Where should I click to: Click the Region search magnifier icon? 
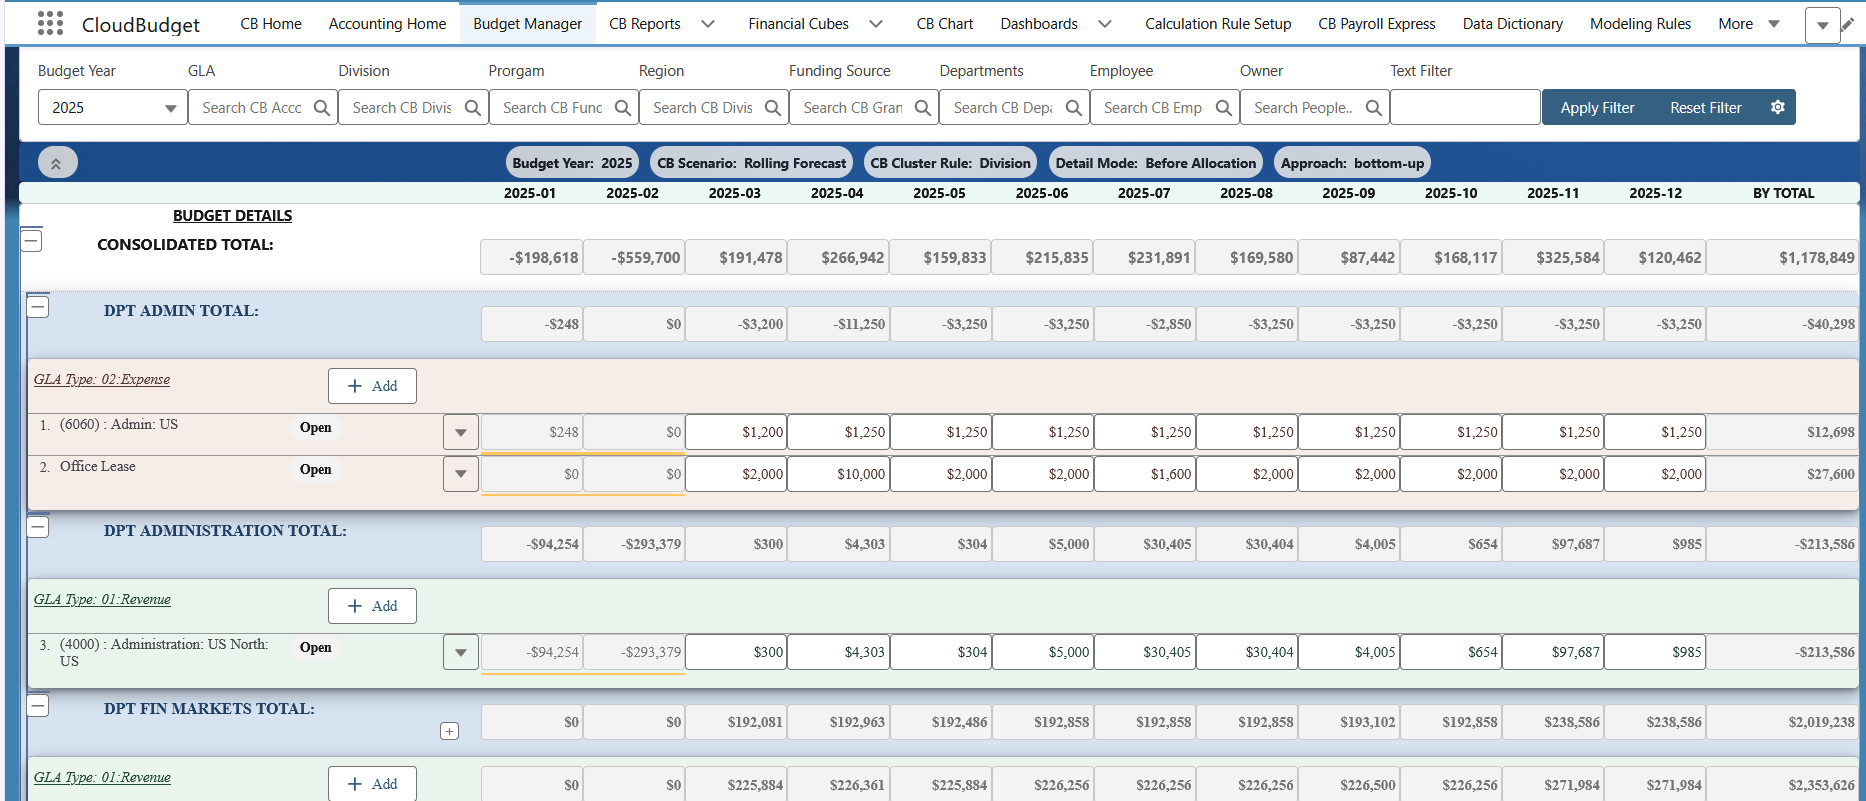coord(773,107)
